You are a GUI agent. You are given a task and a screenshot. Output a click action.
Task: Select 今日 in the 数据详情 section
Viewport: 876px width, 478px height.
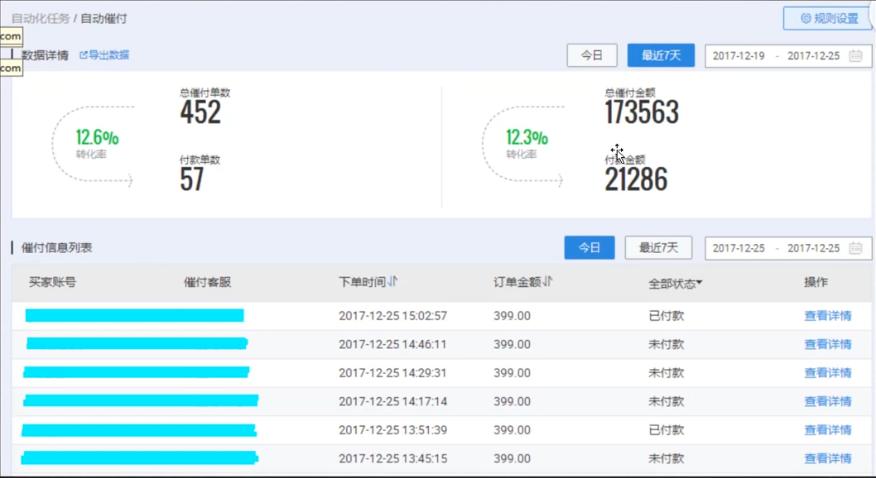click(592, 56)
